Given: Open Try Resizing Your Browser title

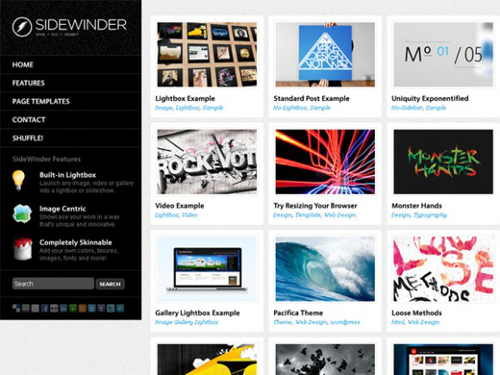Looking at the screenshot, I should [315, 206].
